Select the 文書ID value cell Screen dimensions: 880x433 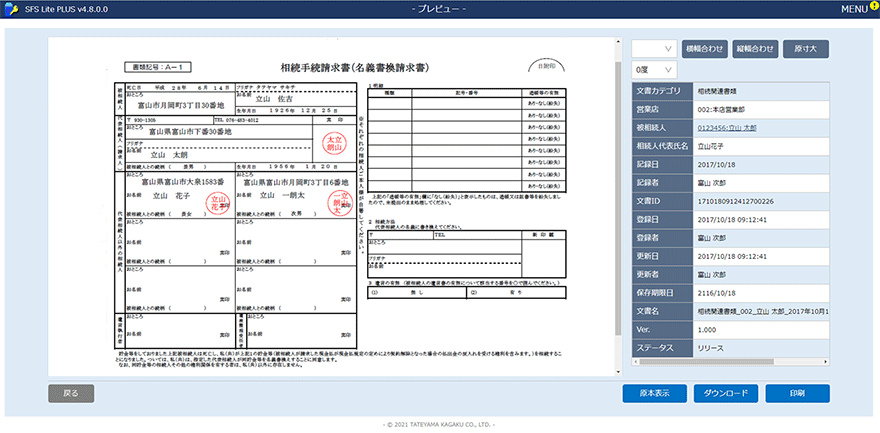[762, 201]
